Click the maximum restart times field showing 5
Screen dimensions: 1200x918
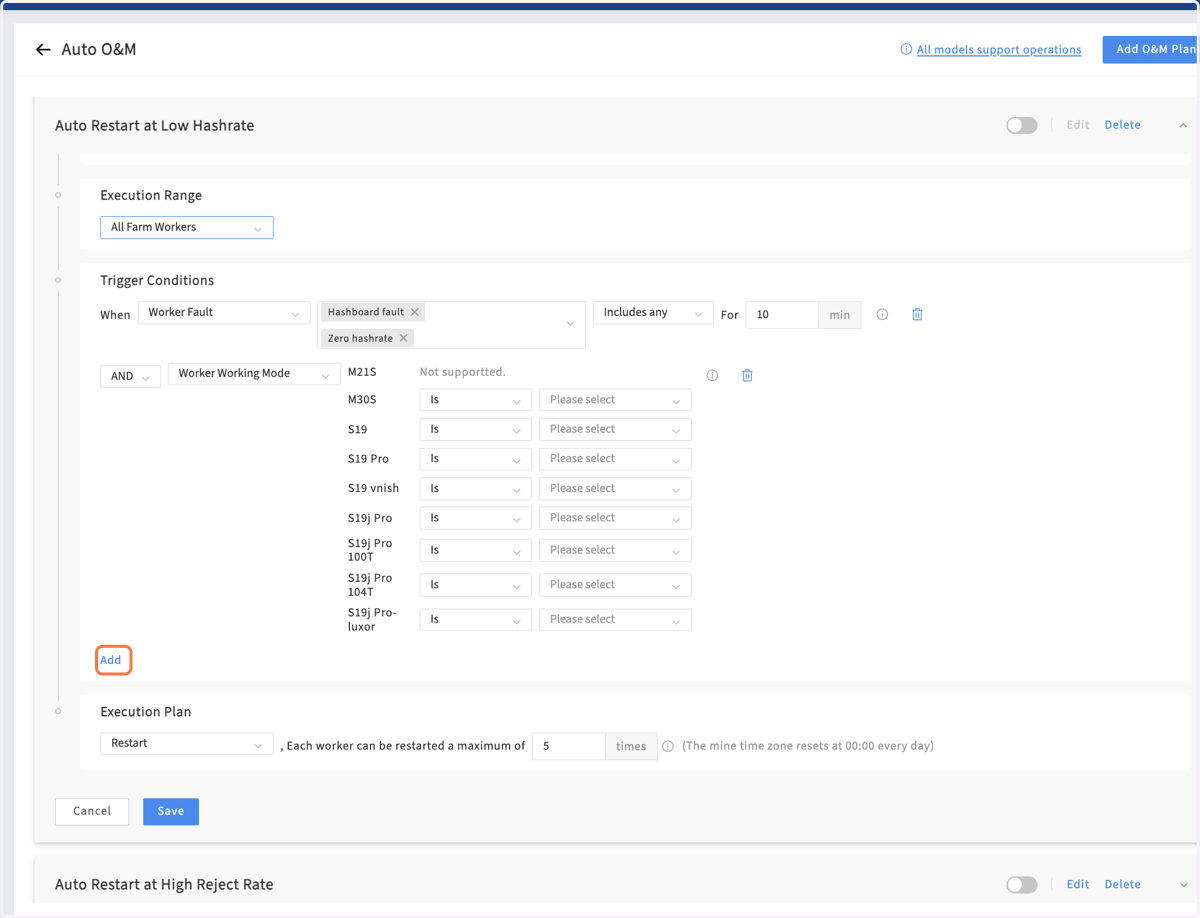coord(568,746)
